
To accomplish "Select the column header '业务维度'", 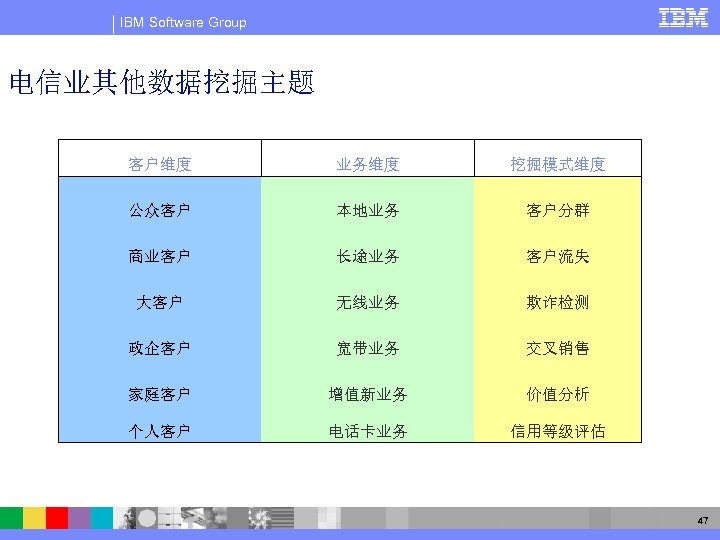I will 368,164.
